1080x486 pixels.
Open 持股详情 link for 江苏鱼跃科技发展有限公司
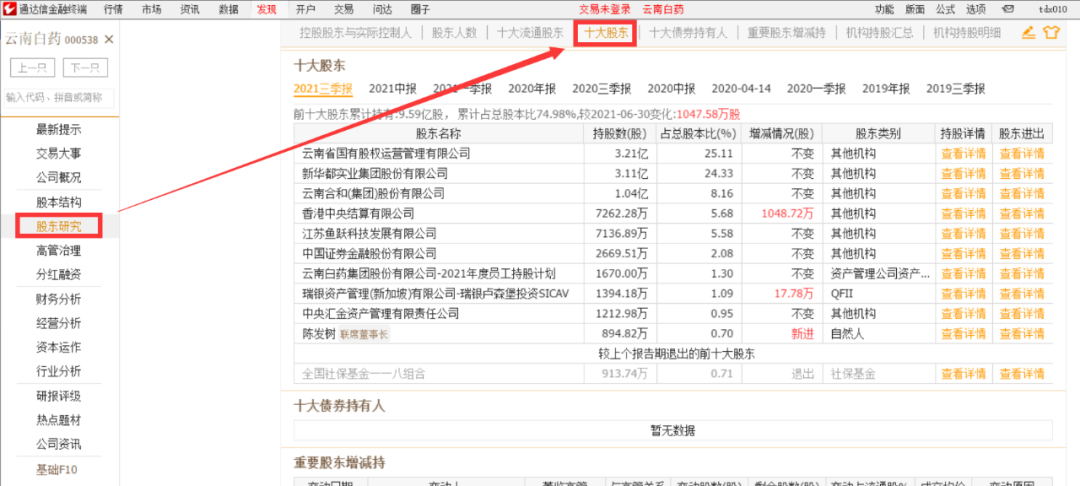click(963, 233)
